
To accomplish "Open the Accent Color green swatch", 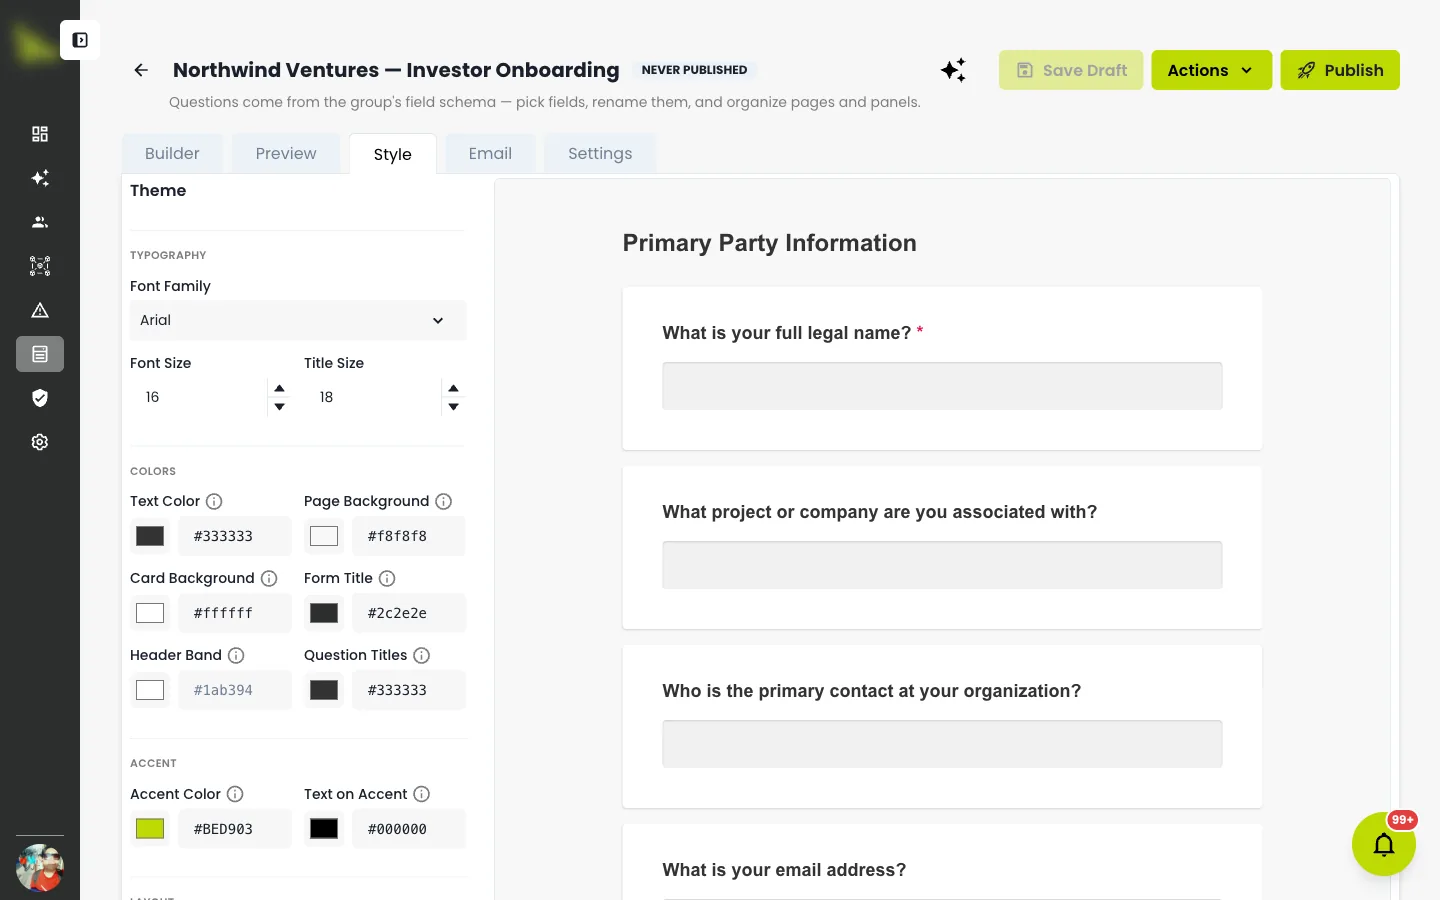I will pos(150,829).
